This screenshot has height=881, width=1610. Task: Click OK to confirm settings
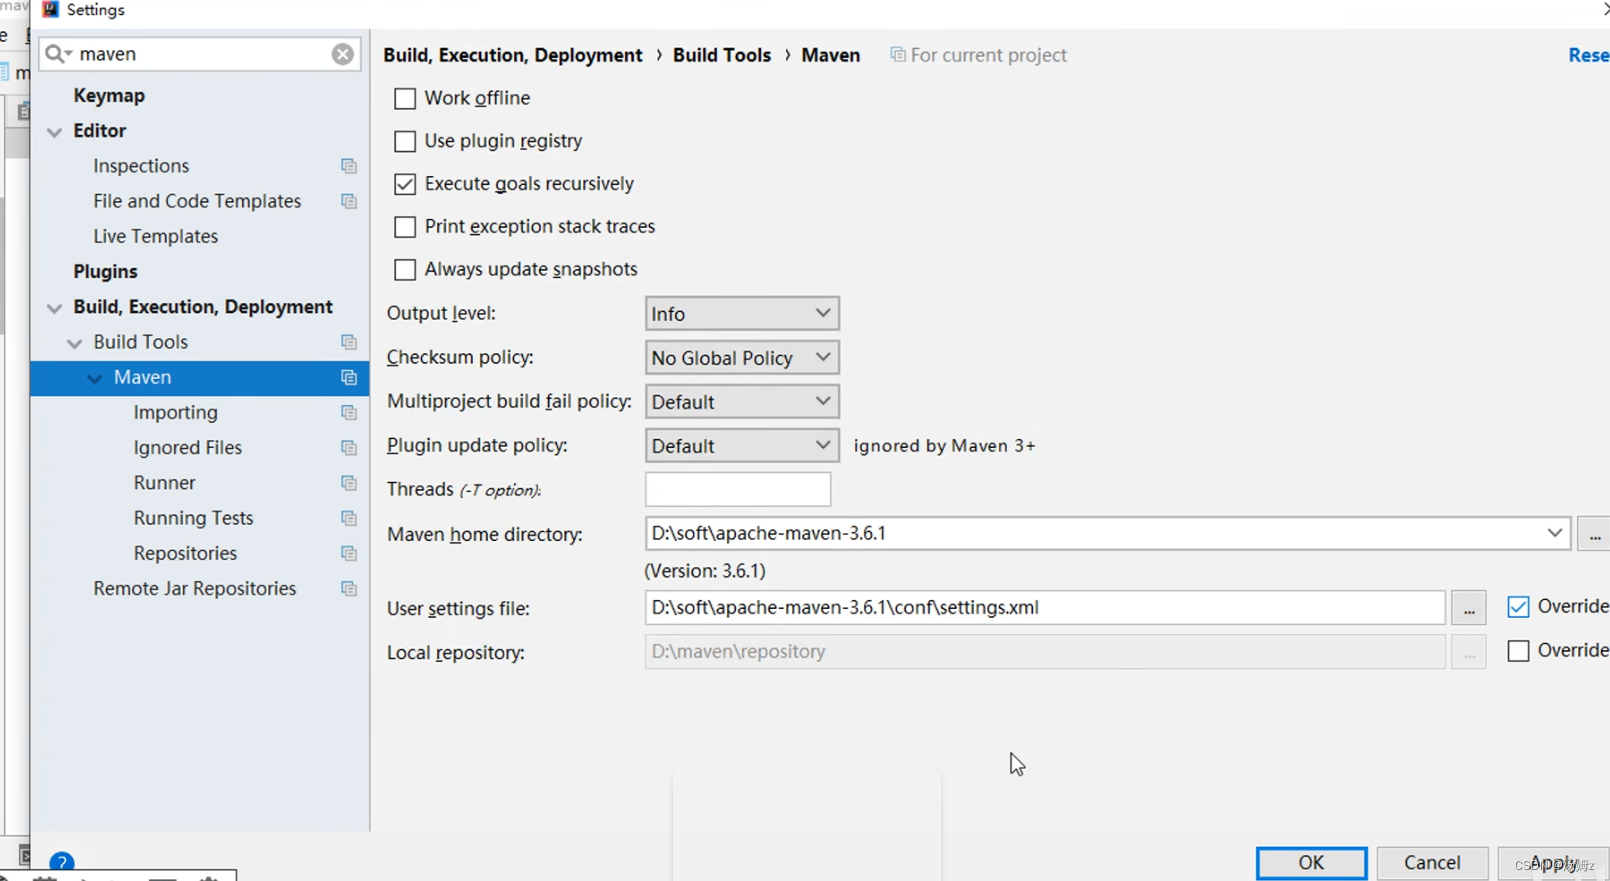[1311, 862]
